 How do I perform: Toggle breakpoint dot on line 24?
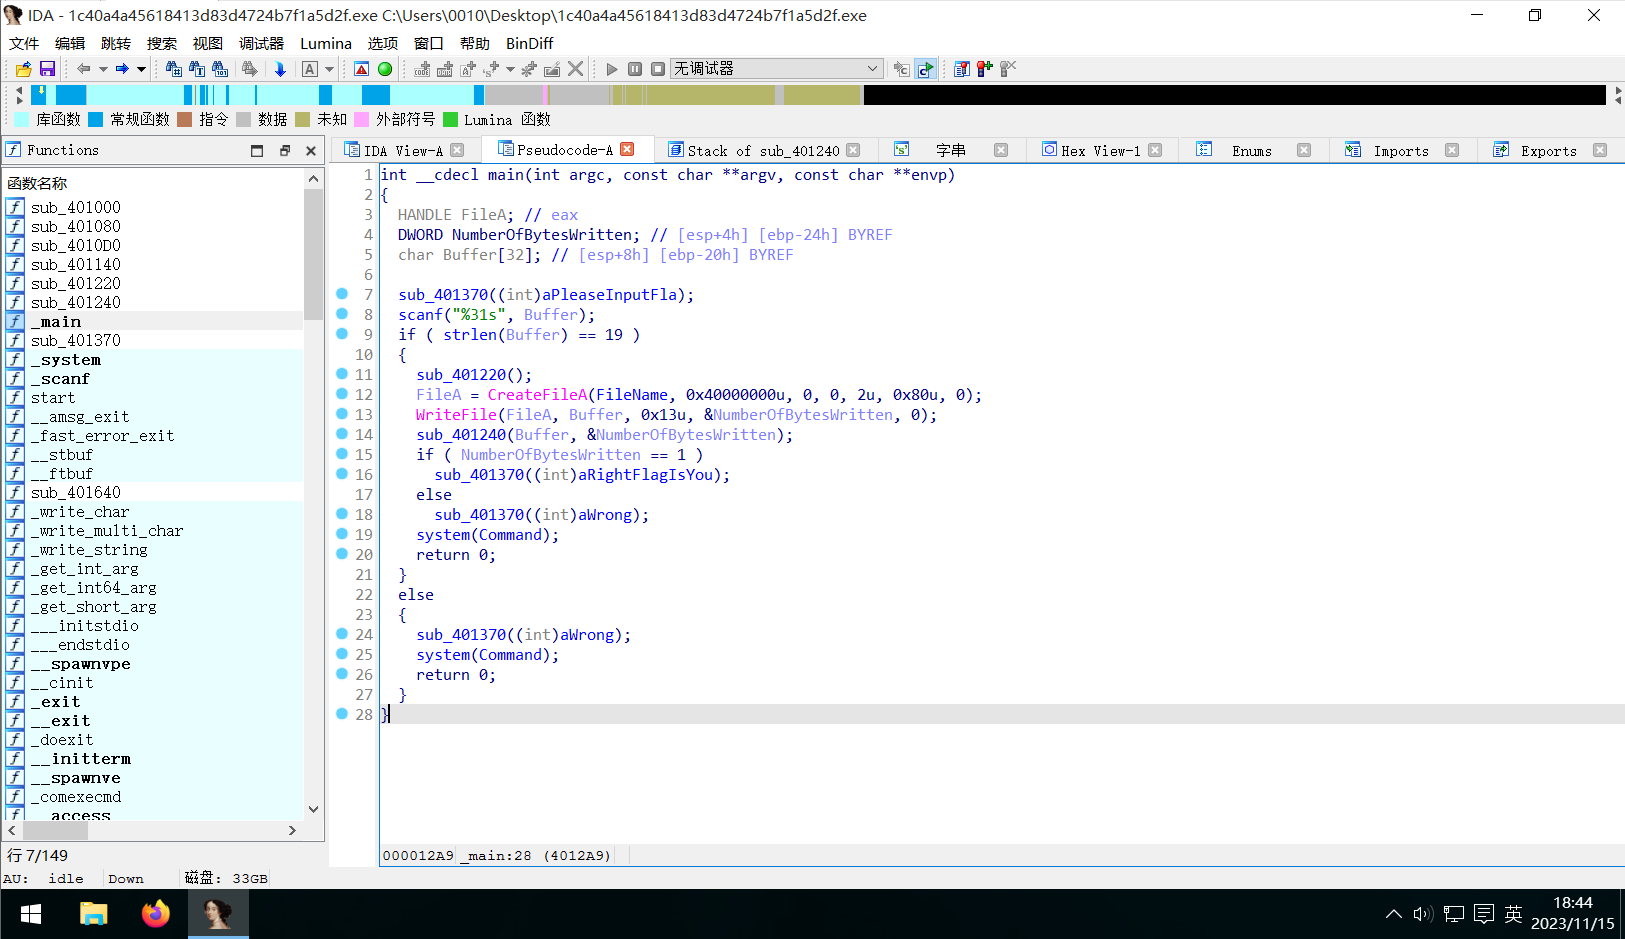[342, 634]
